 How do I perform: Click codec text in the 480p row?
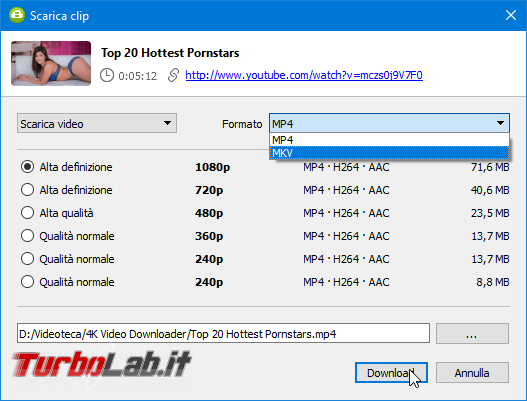click(346, 213)
